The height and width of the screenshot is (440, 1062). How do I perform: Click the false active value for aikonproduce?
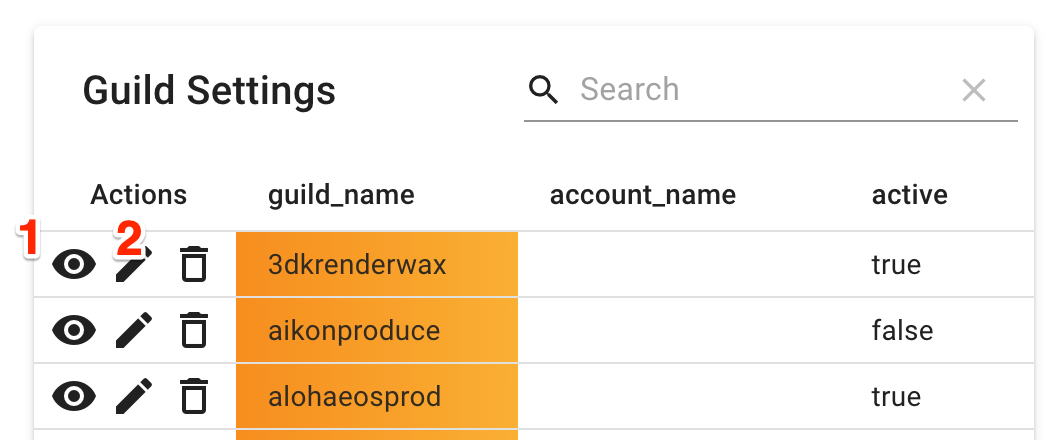tap(902, 330)
